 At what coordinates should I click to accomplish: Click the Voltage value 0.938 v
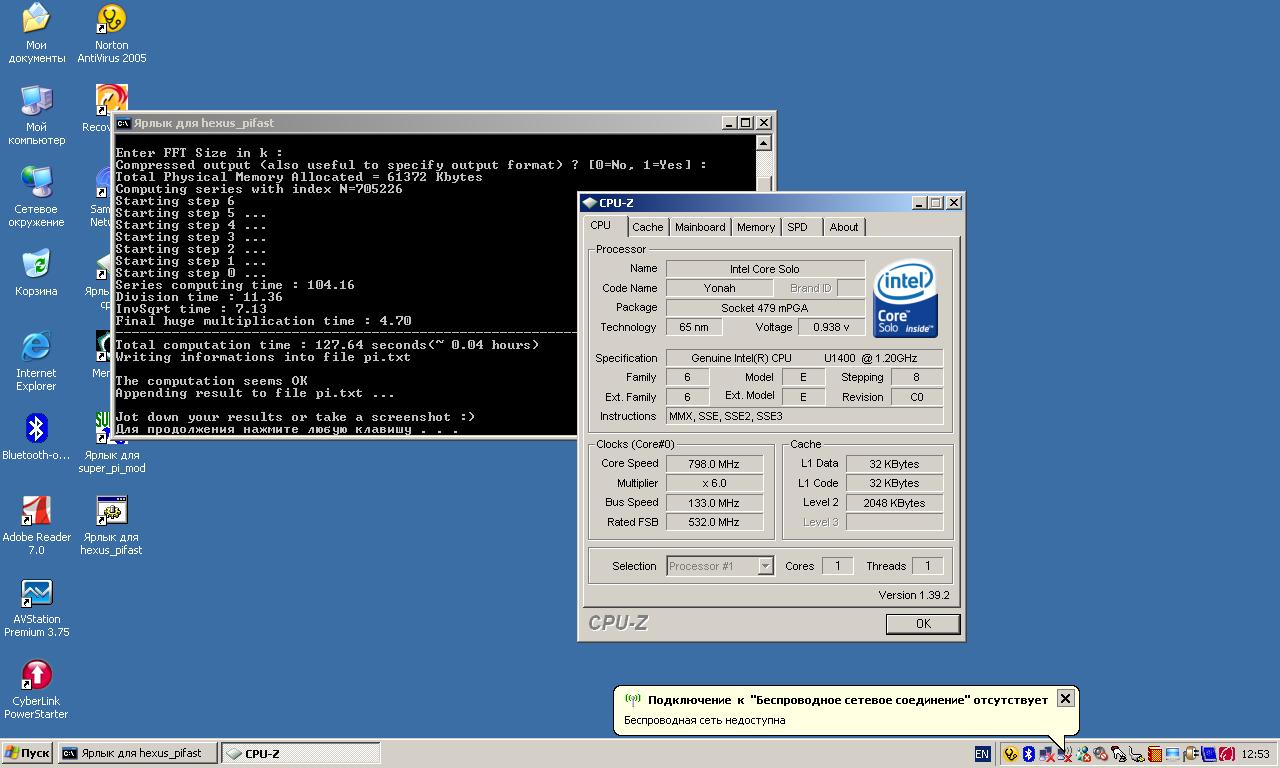(831, 327)
